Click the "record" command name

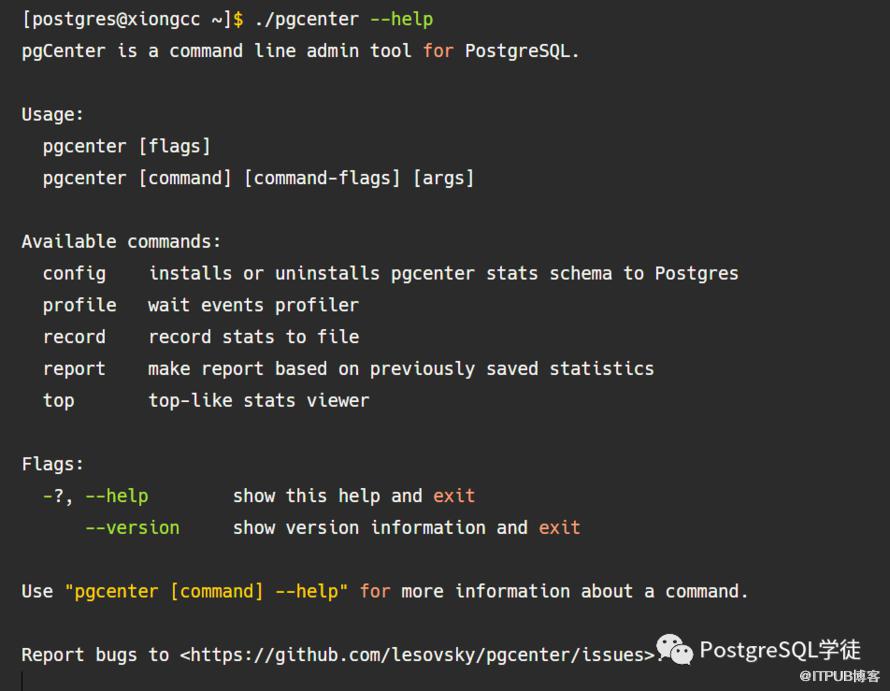click(x=74, y=337)
